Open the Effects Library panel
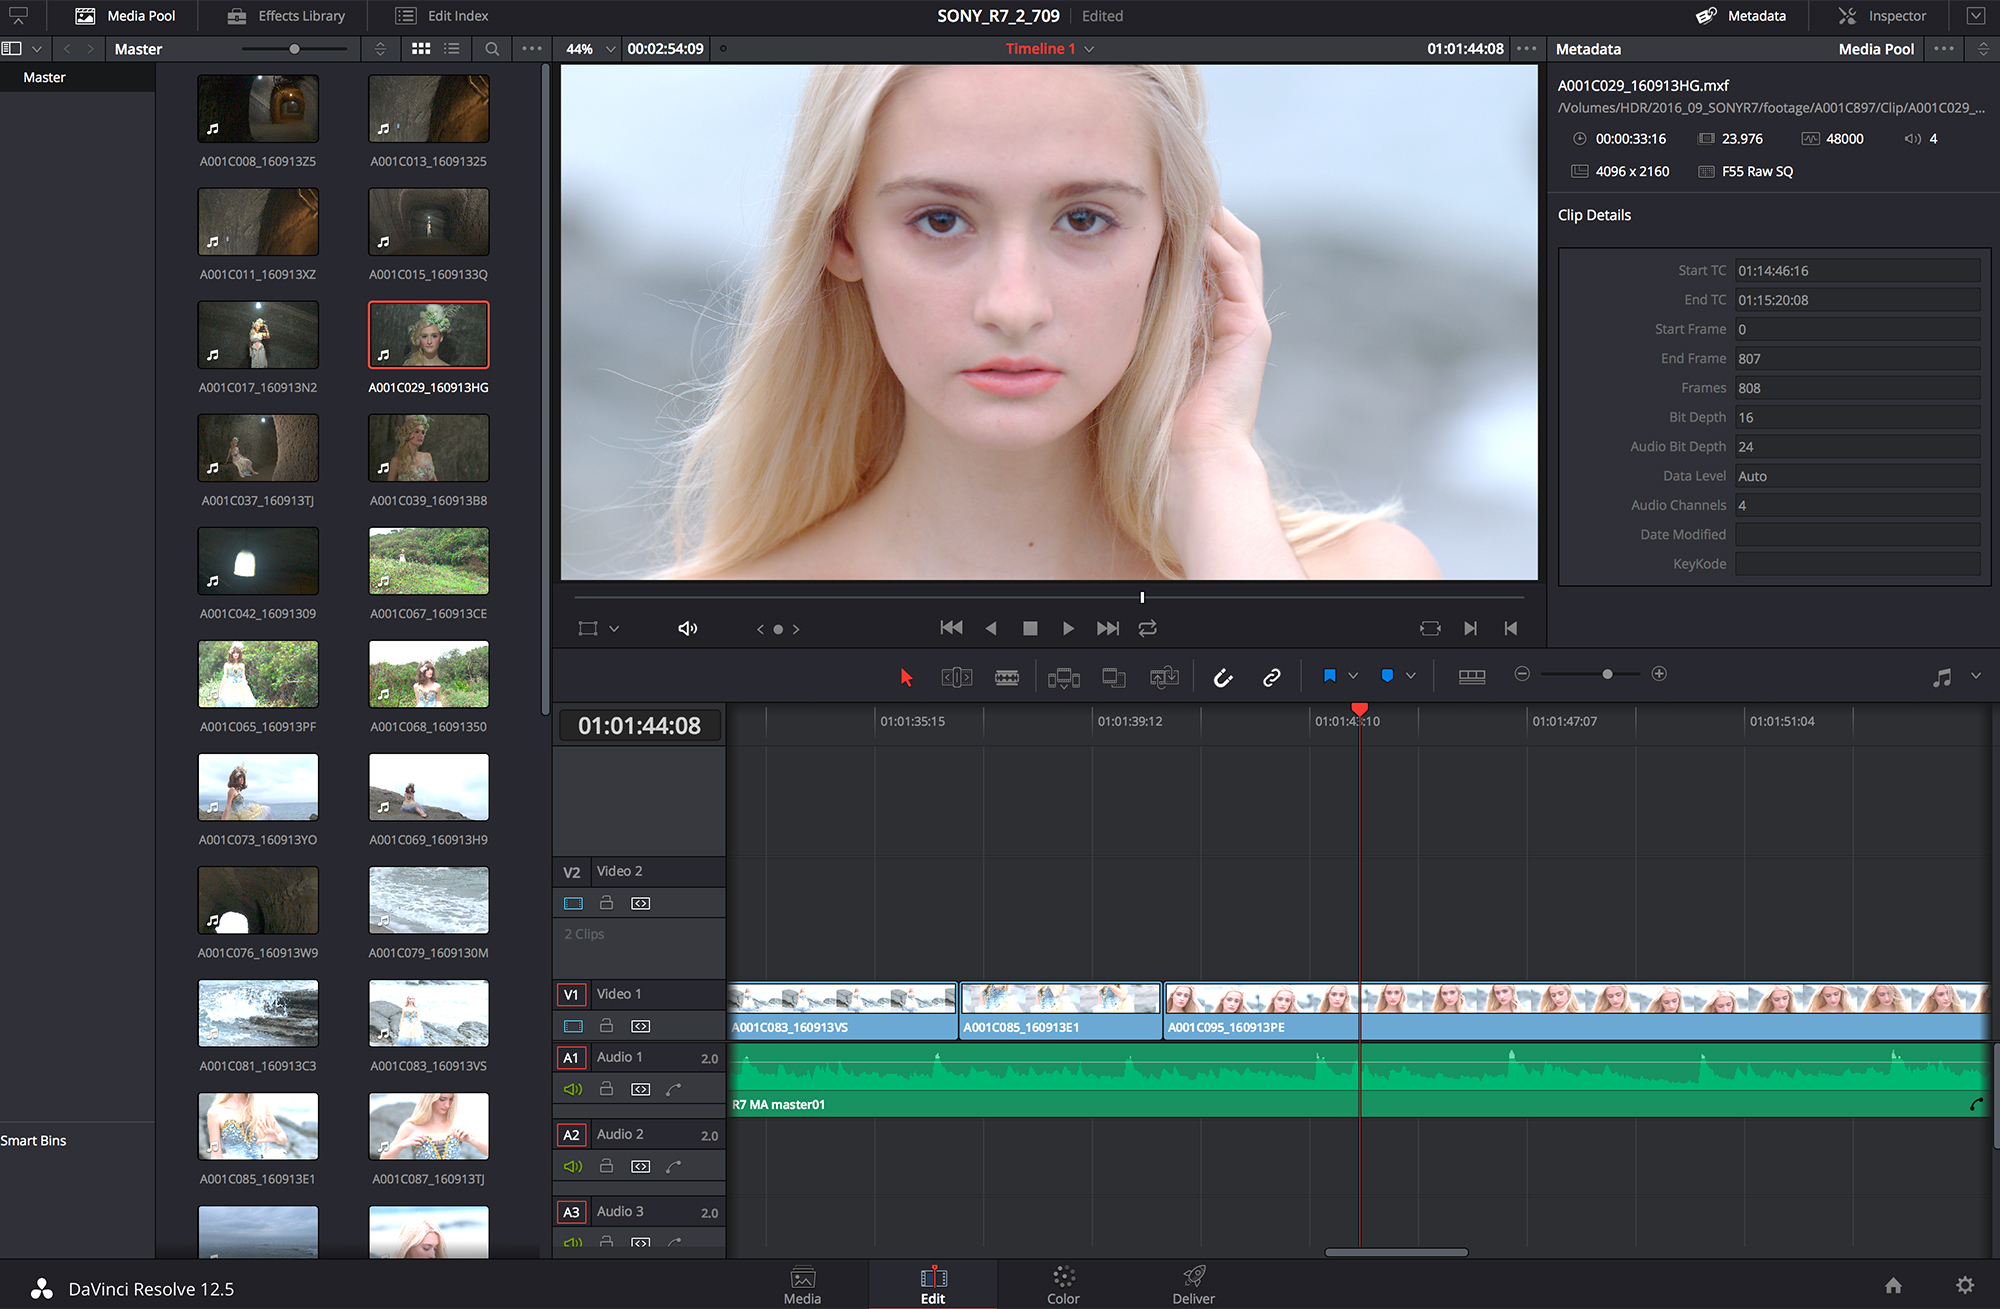This screenshot has height=1309, width=2000. [286, 16]
